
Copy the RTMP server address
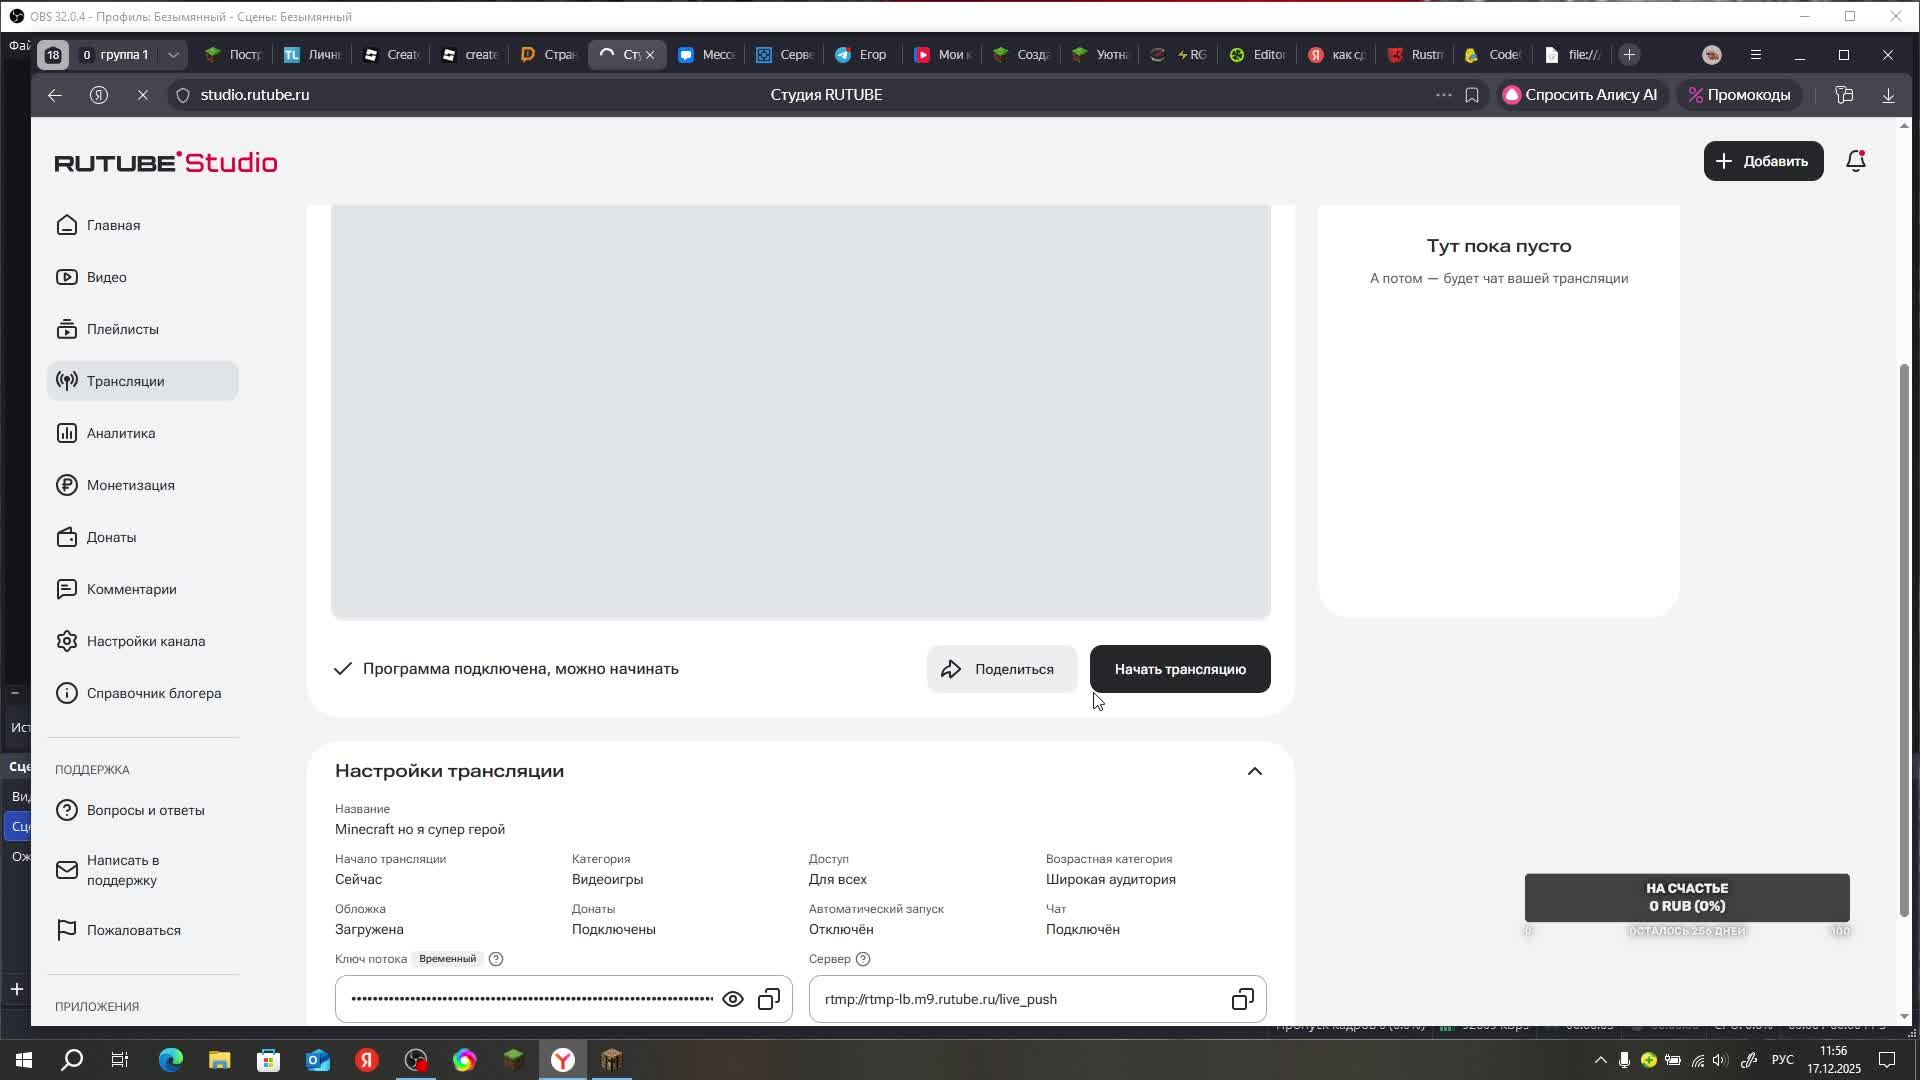[1242, 999]
